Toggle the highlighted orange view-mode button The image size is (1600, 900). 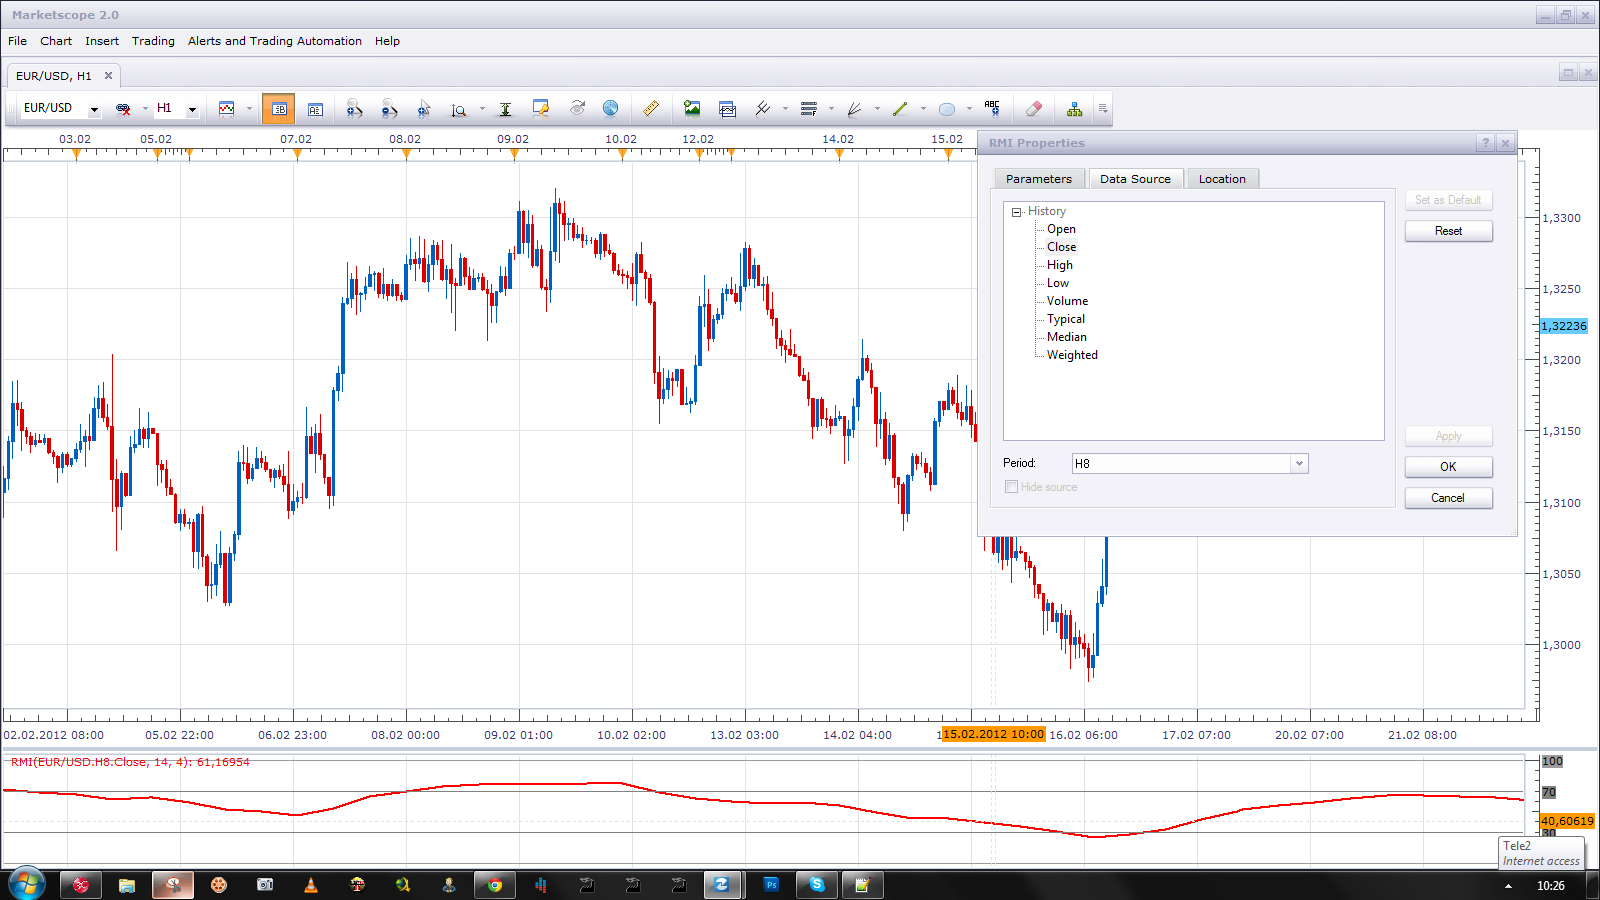click(278, 109)
